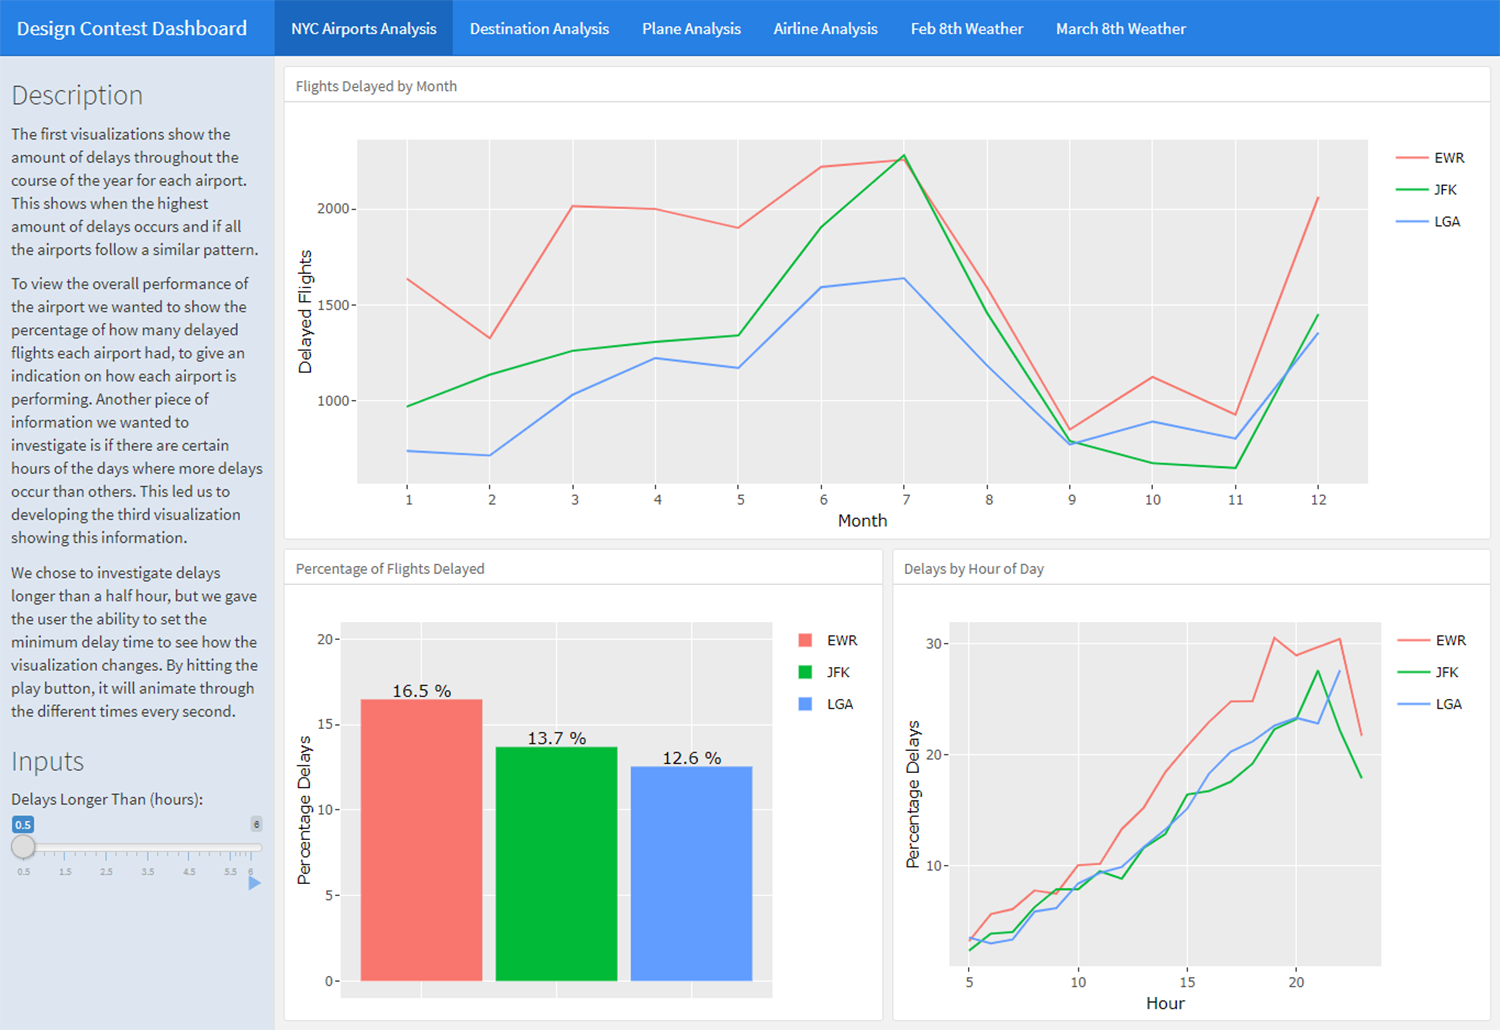
Task: Switch to the Destination Analysis tab
Action: click(539, 28)
